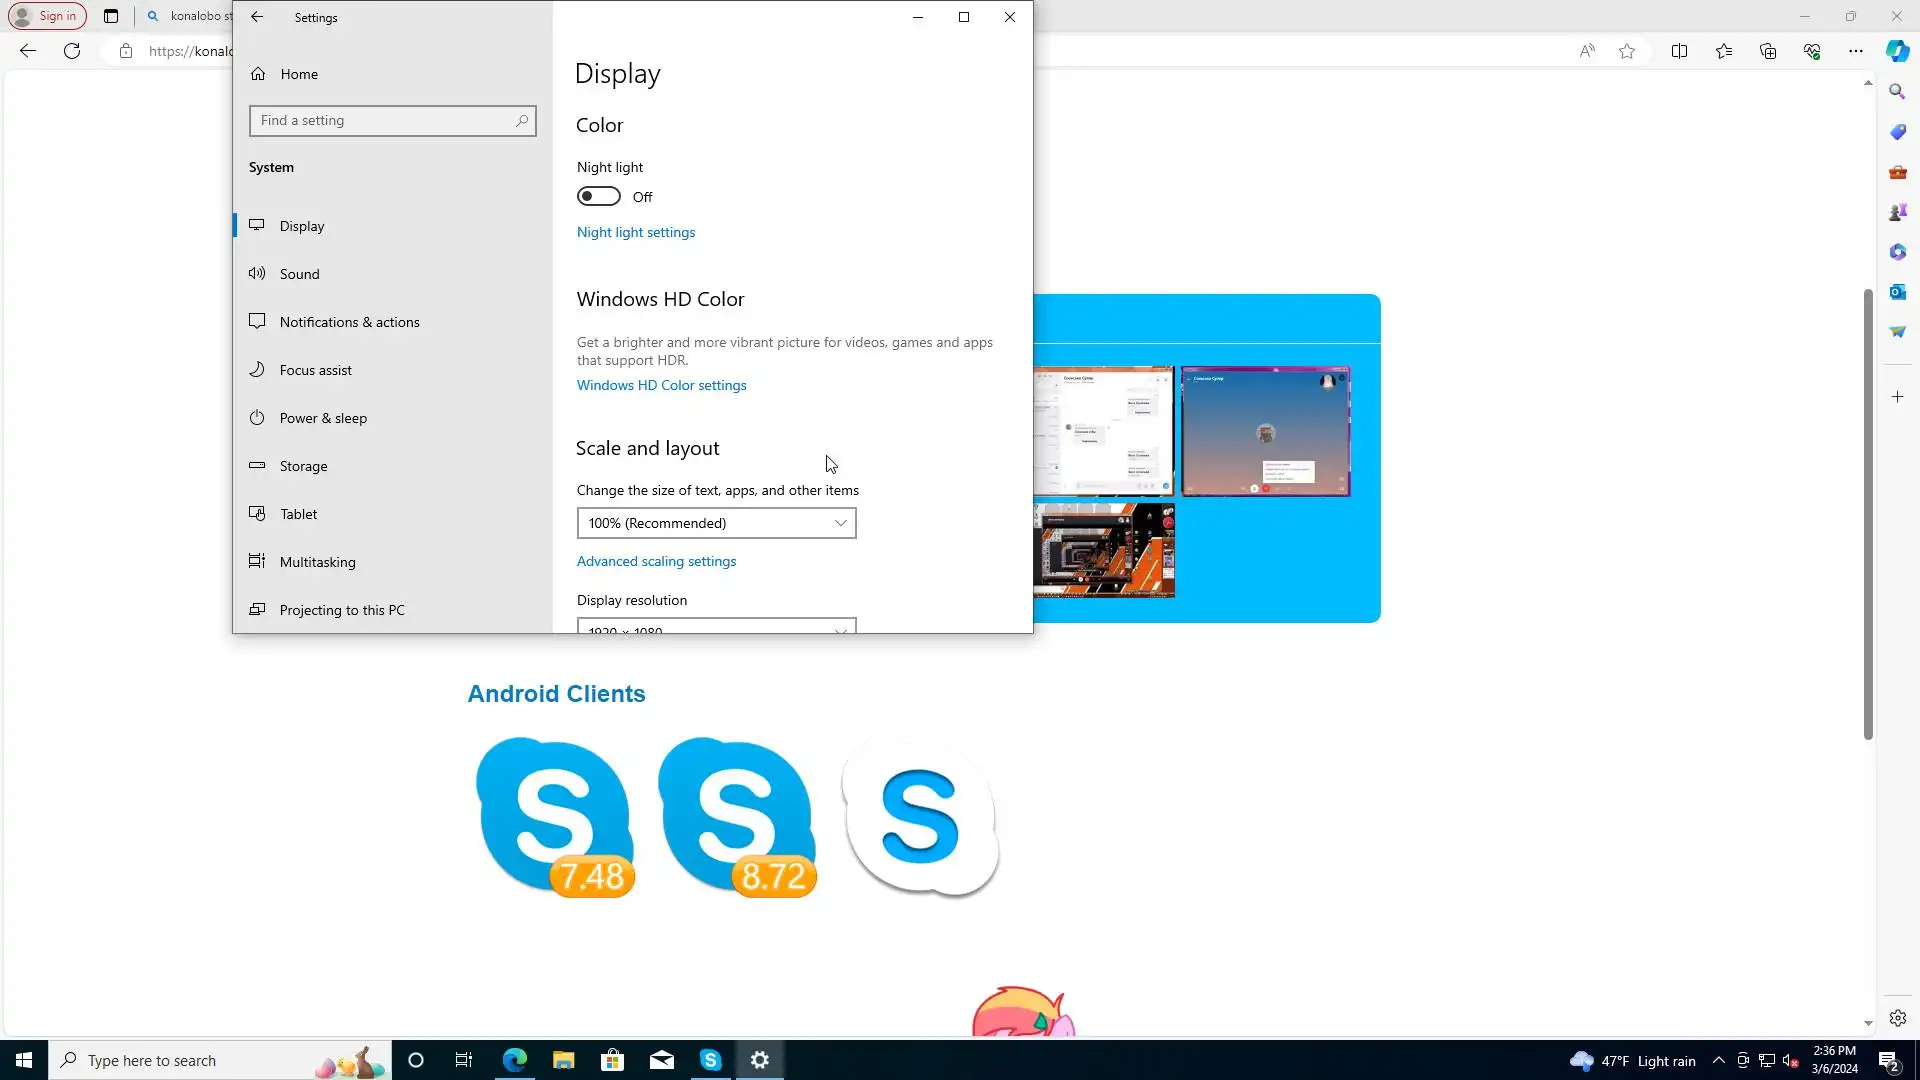Open Power & sleep settings

[323, 418]
